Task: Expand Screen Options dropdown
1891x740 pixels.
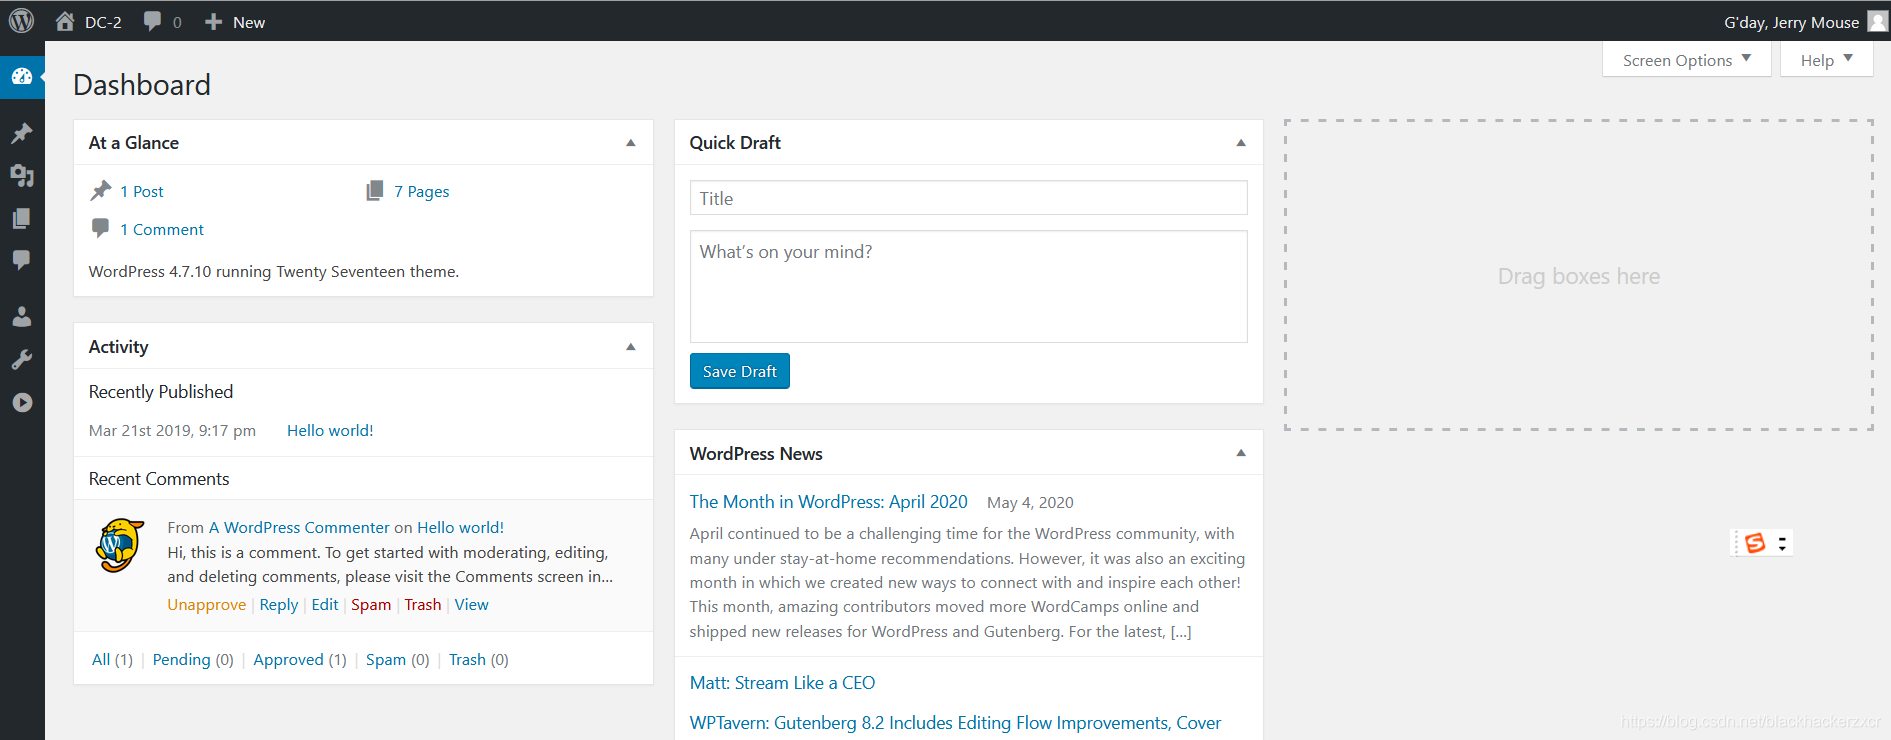Action: point(1686,60)
